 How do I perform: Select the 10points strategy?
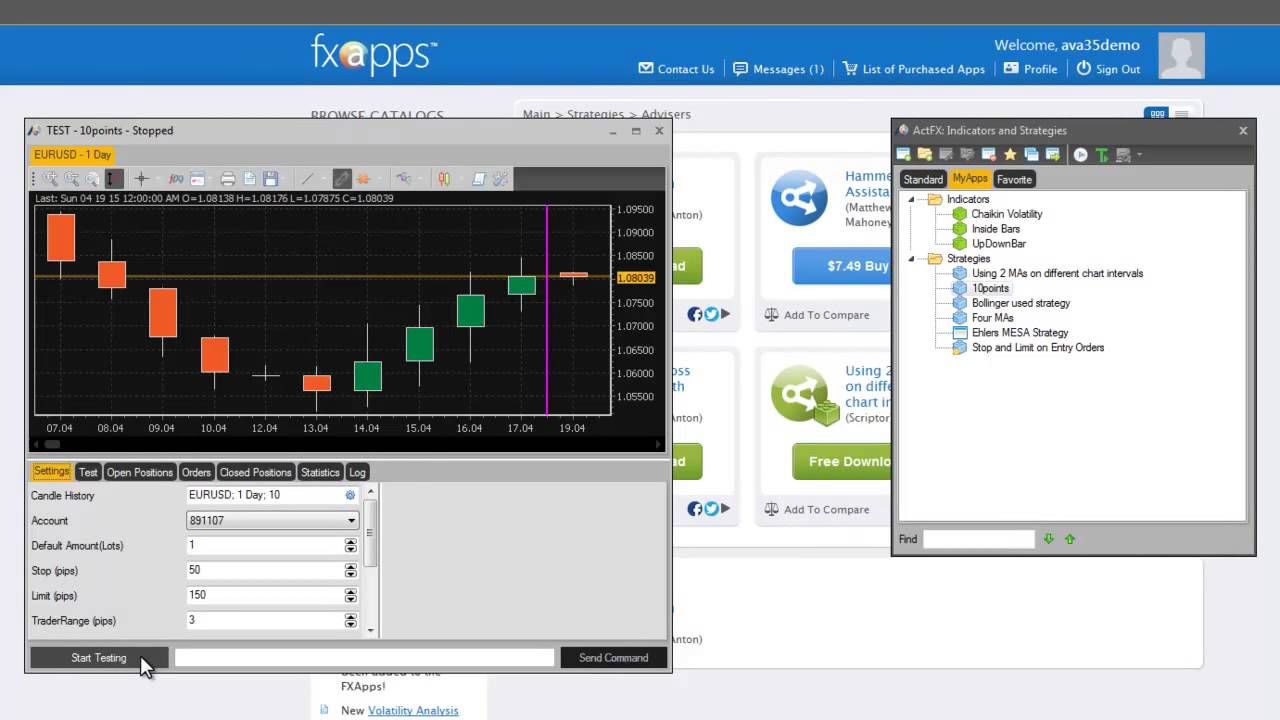990,288
